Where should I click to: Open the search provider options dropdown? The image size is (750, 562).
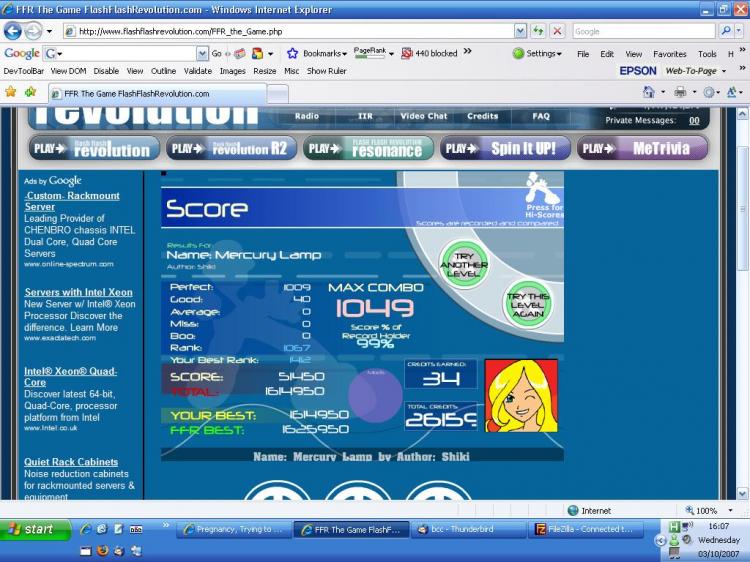[739, 32]
